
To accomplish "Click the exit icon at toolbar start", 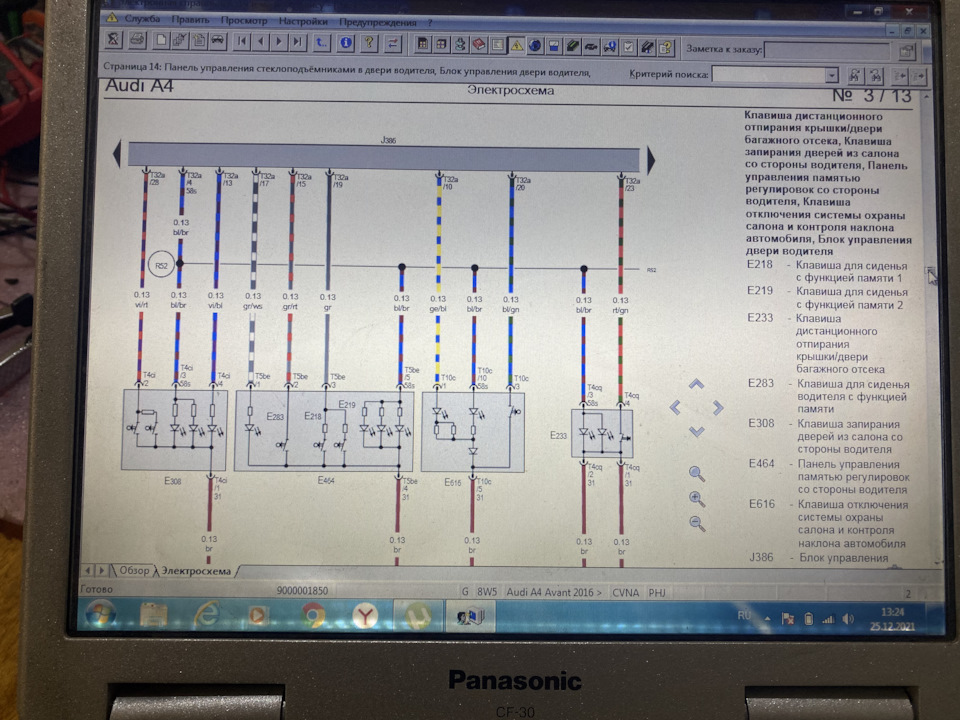I will pyautogui.click(x=114, y=40).
